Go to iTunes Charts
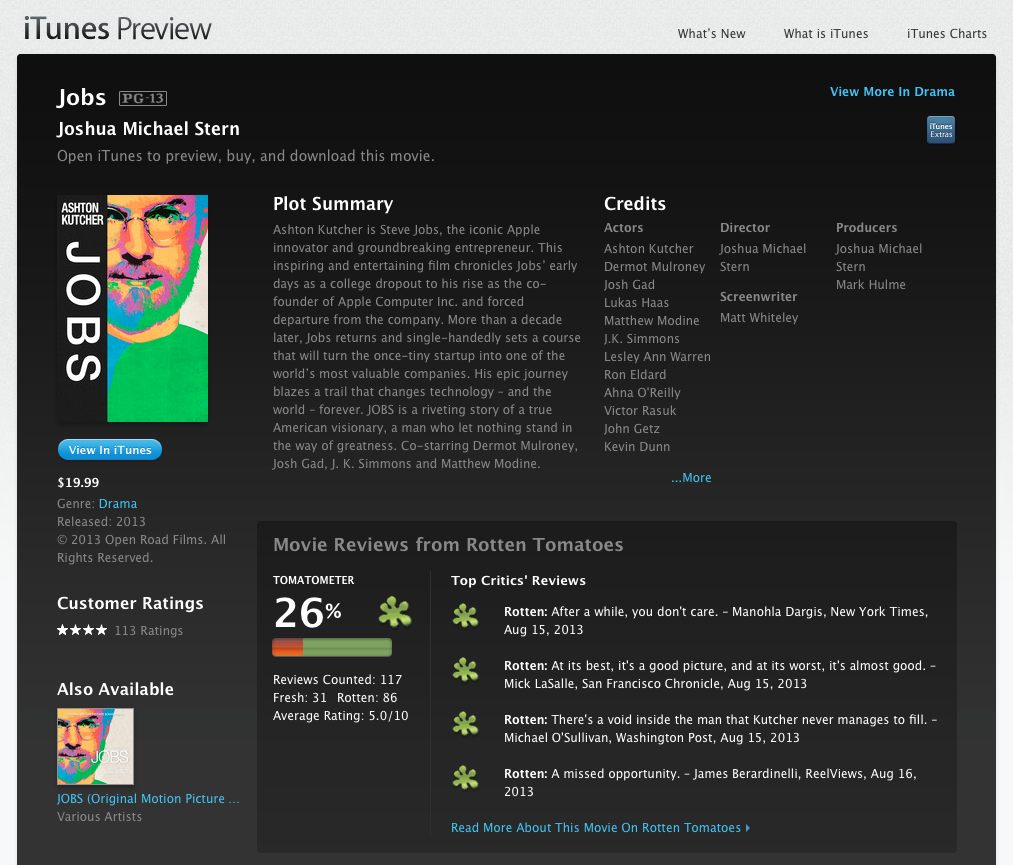 946,34
